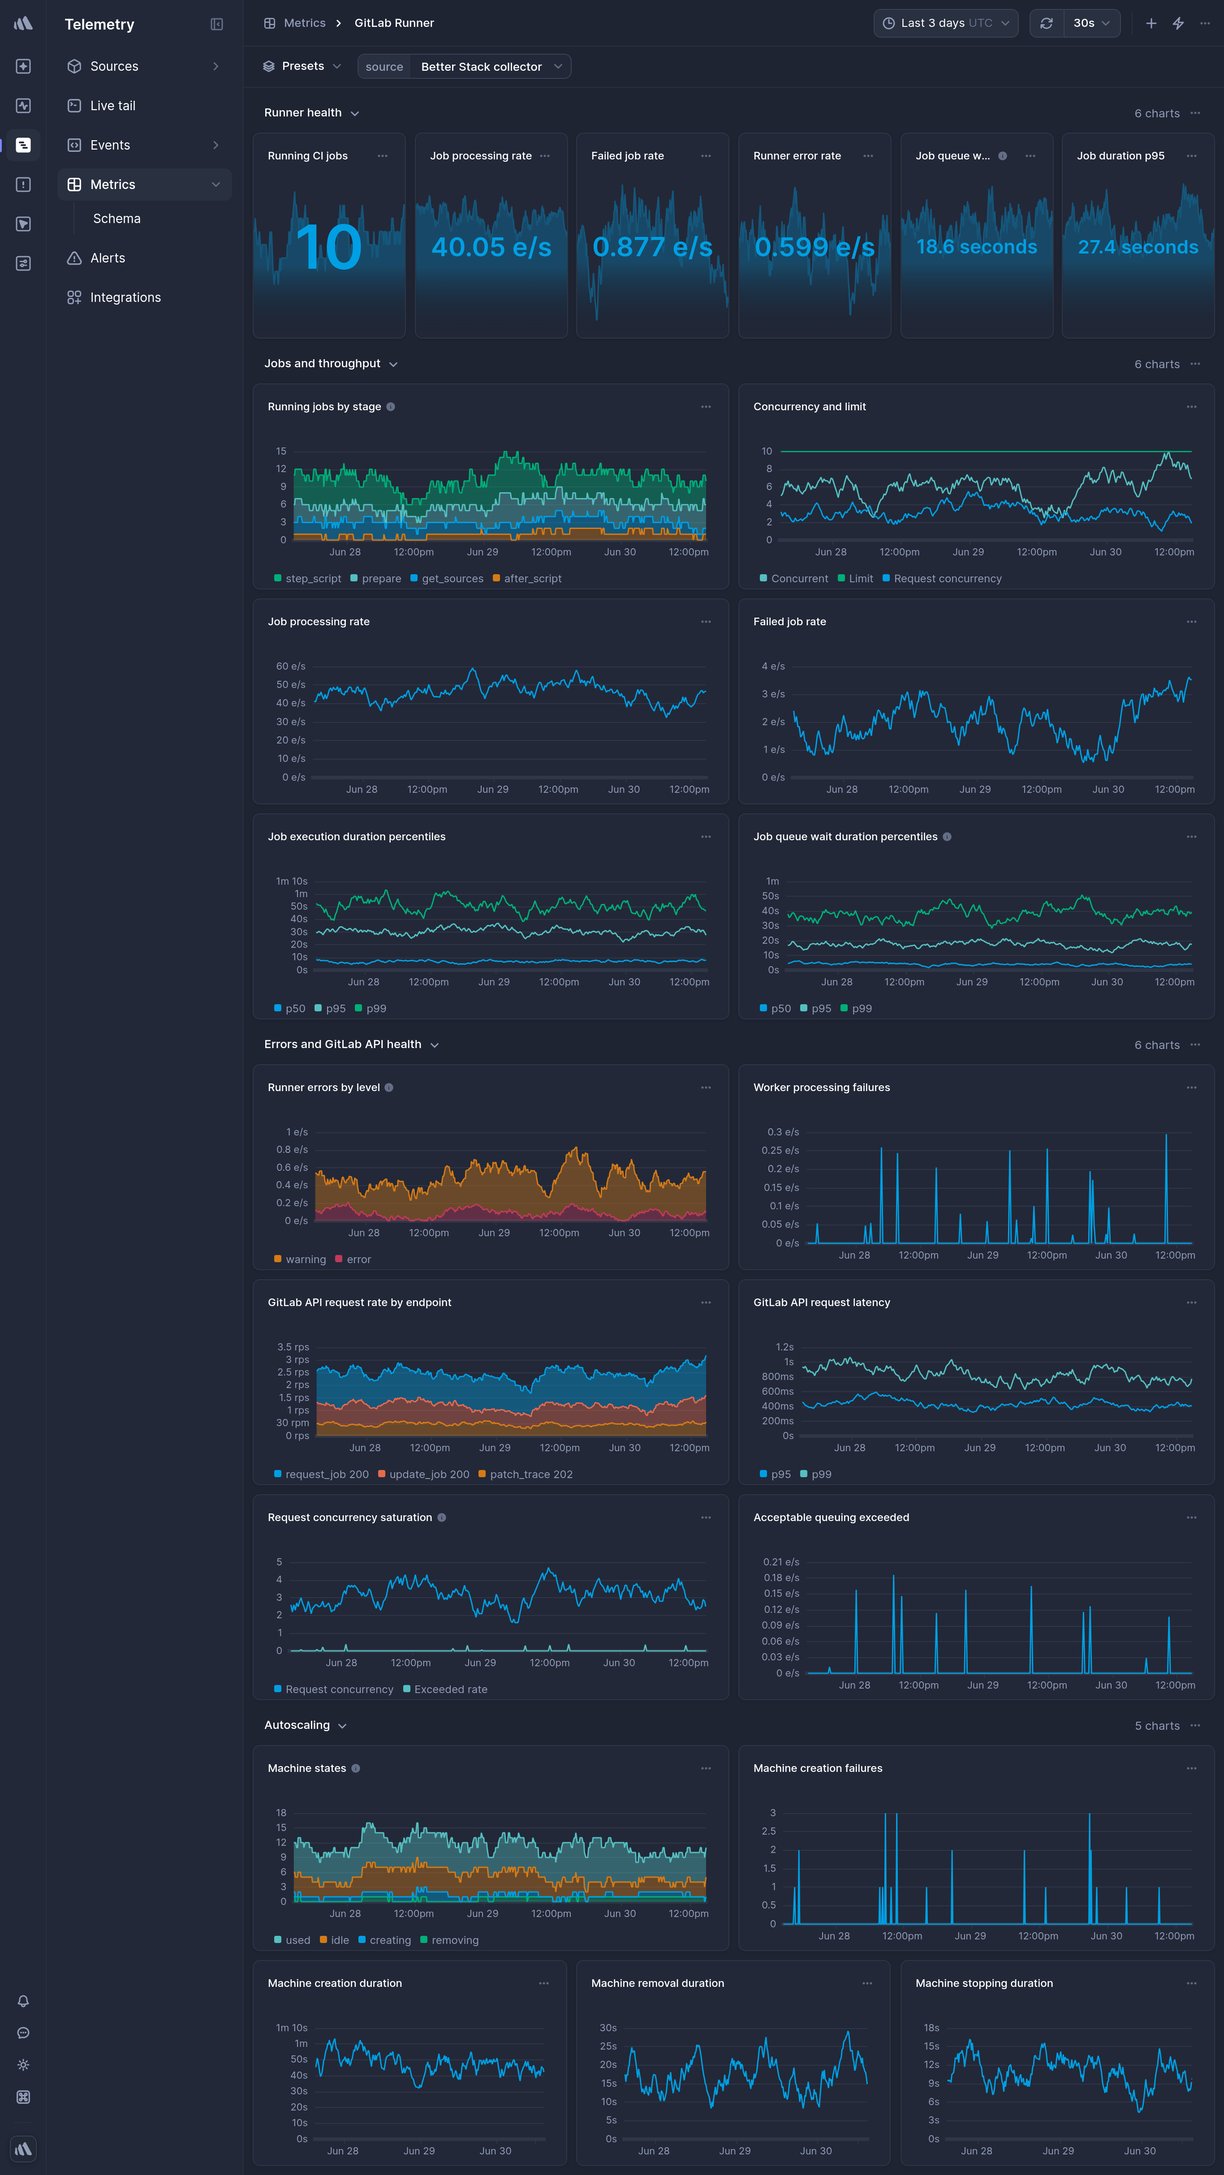Click the Metrics grid icon in sidebar
Screen dimensions: 1224x2175
pos(74,184)
